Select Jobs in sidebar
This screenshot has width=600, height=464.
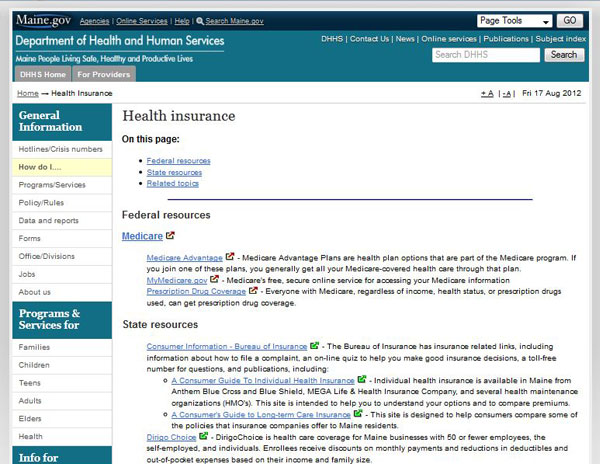pyautogui.click(x=62, y=274)
